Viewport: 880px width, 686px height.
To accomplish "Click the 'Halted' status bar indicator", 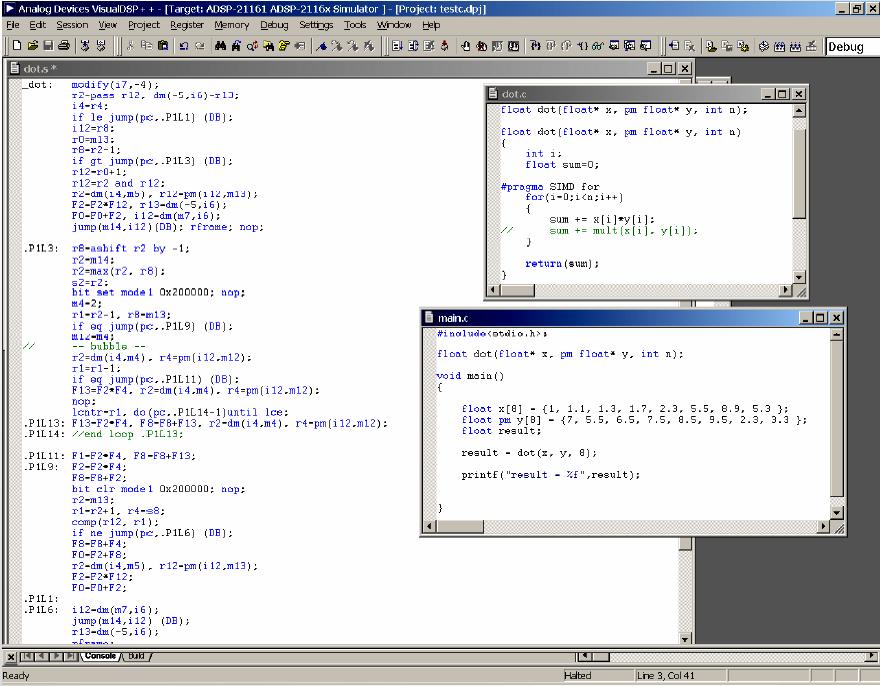I will [578, 675].
